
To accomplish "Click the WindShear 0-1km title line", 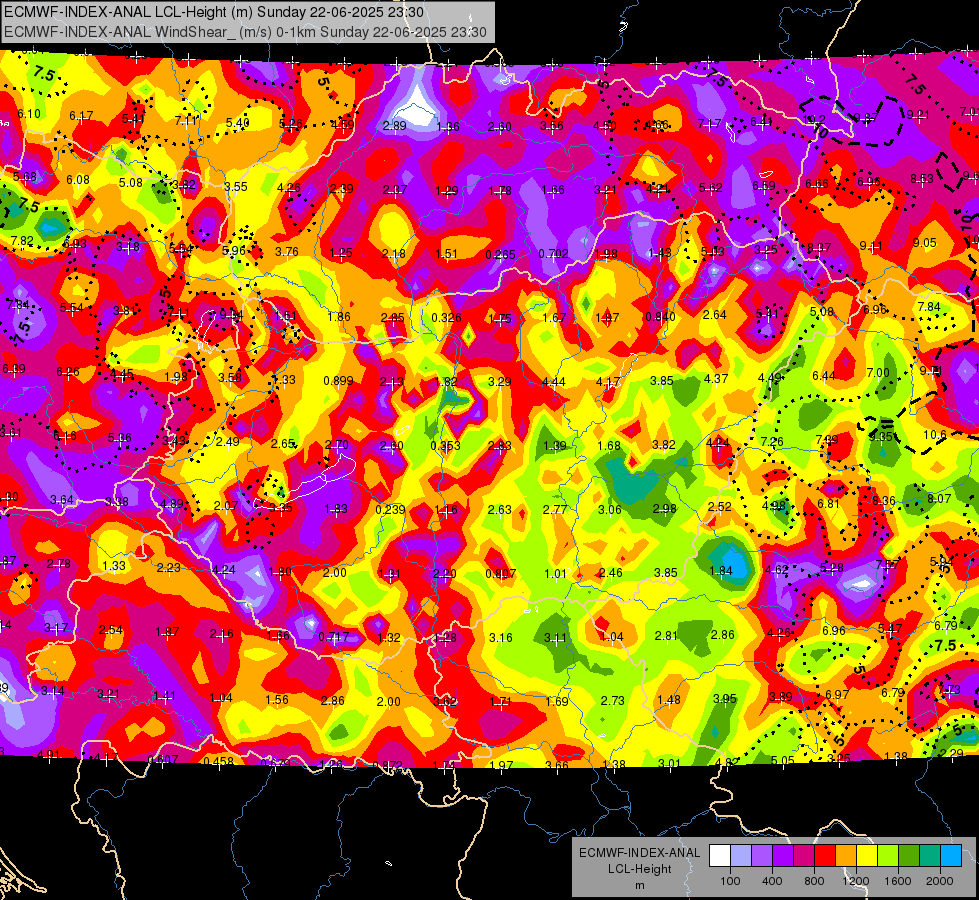I will (245, 32).
